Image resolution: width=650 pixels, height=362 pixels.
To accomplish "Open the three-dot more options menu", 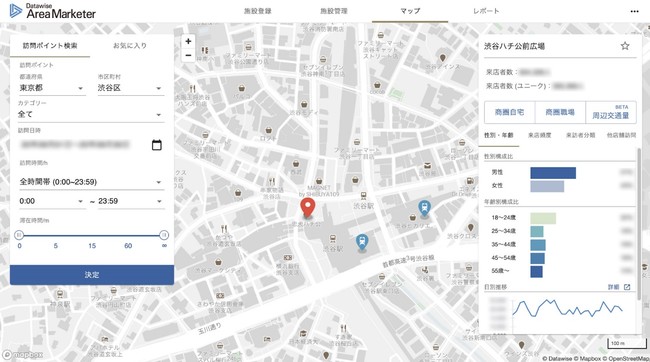I will (634, 11).
